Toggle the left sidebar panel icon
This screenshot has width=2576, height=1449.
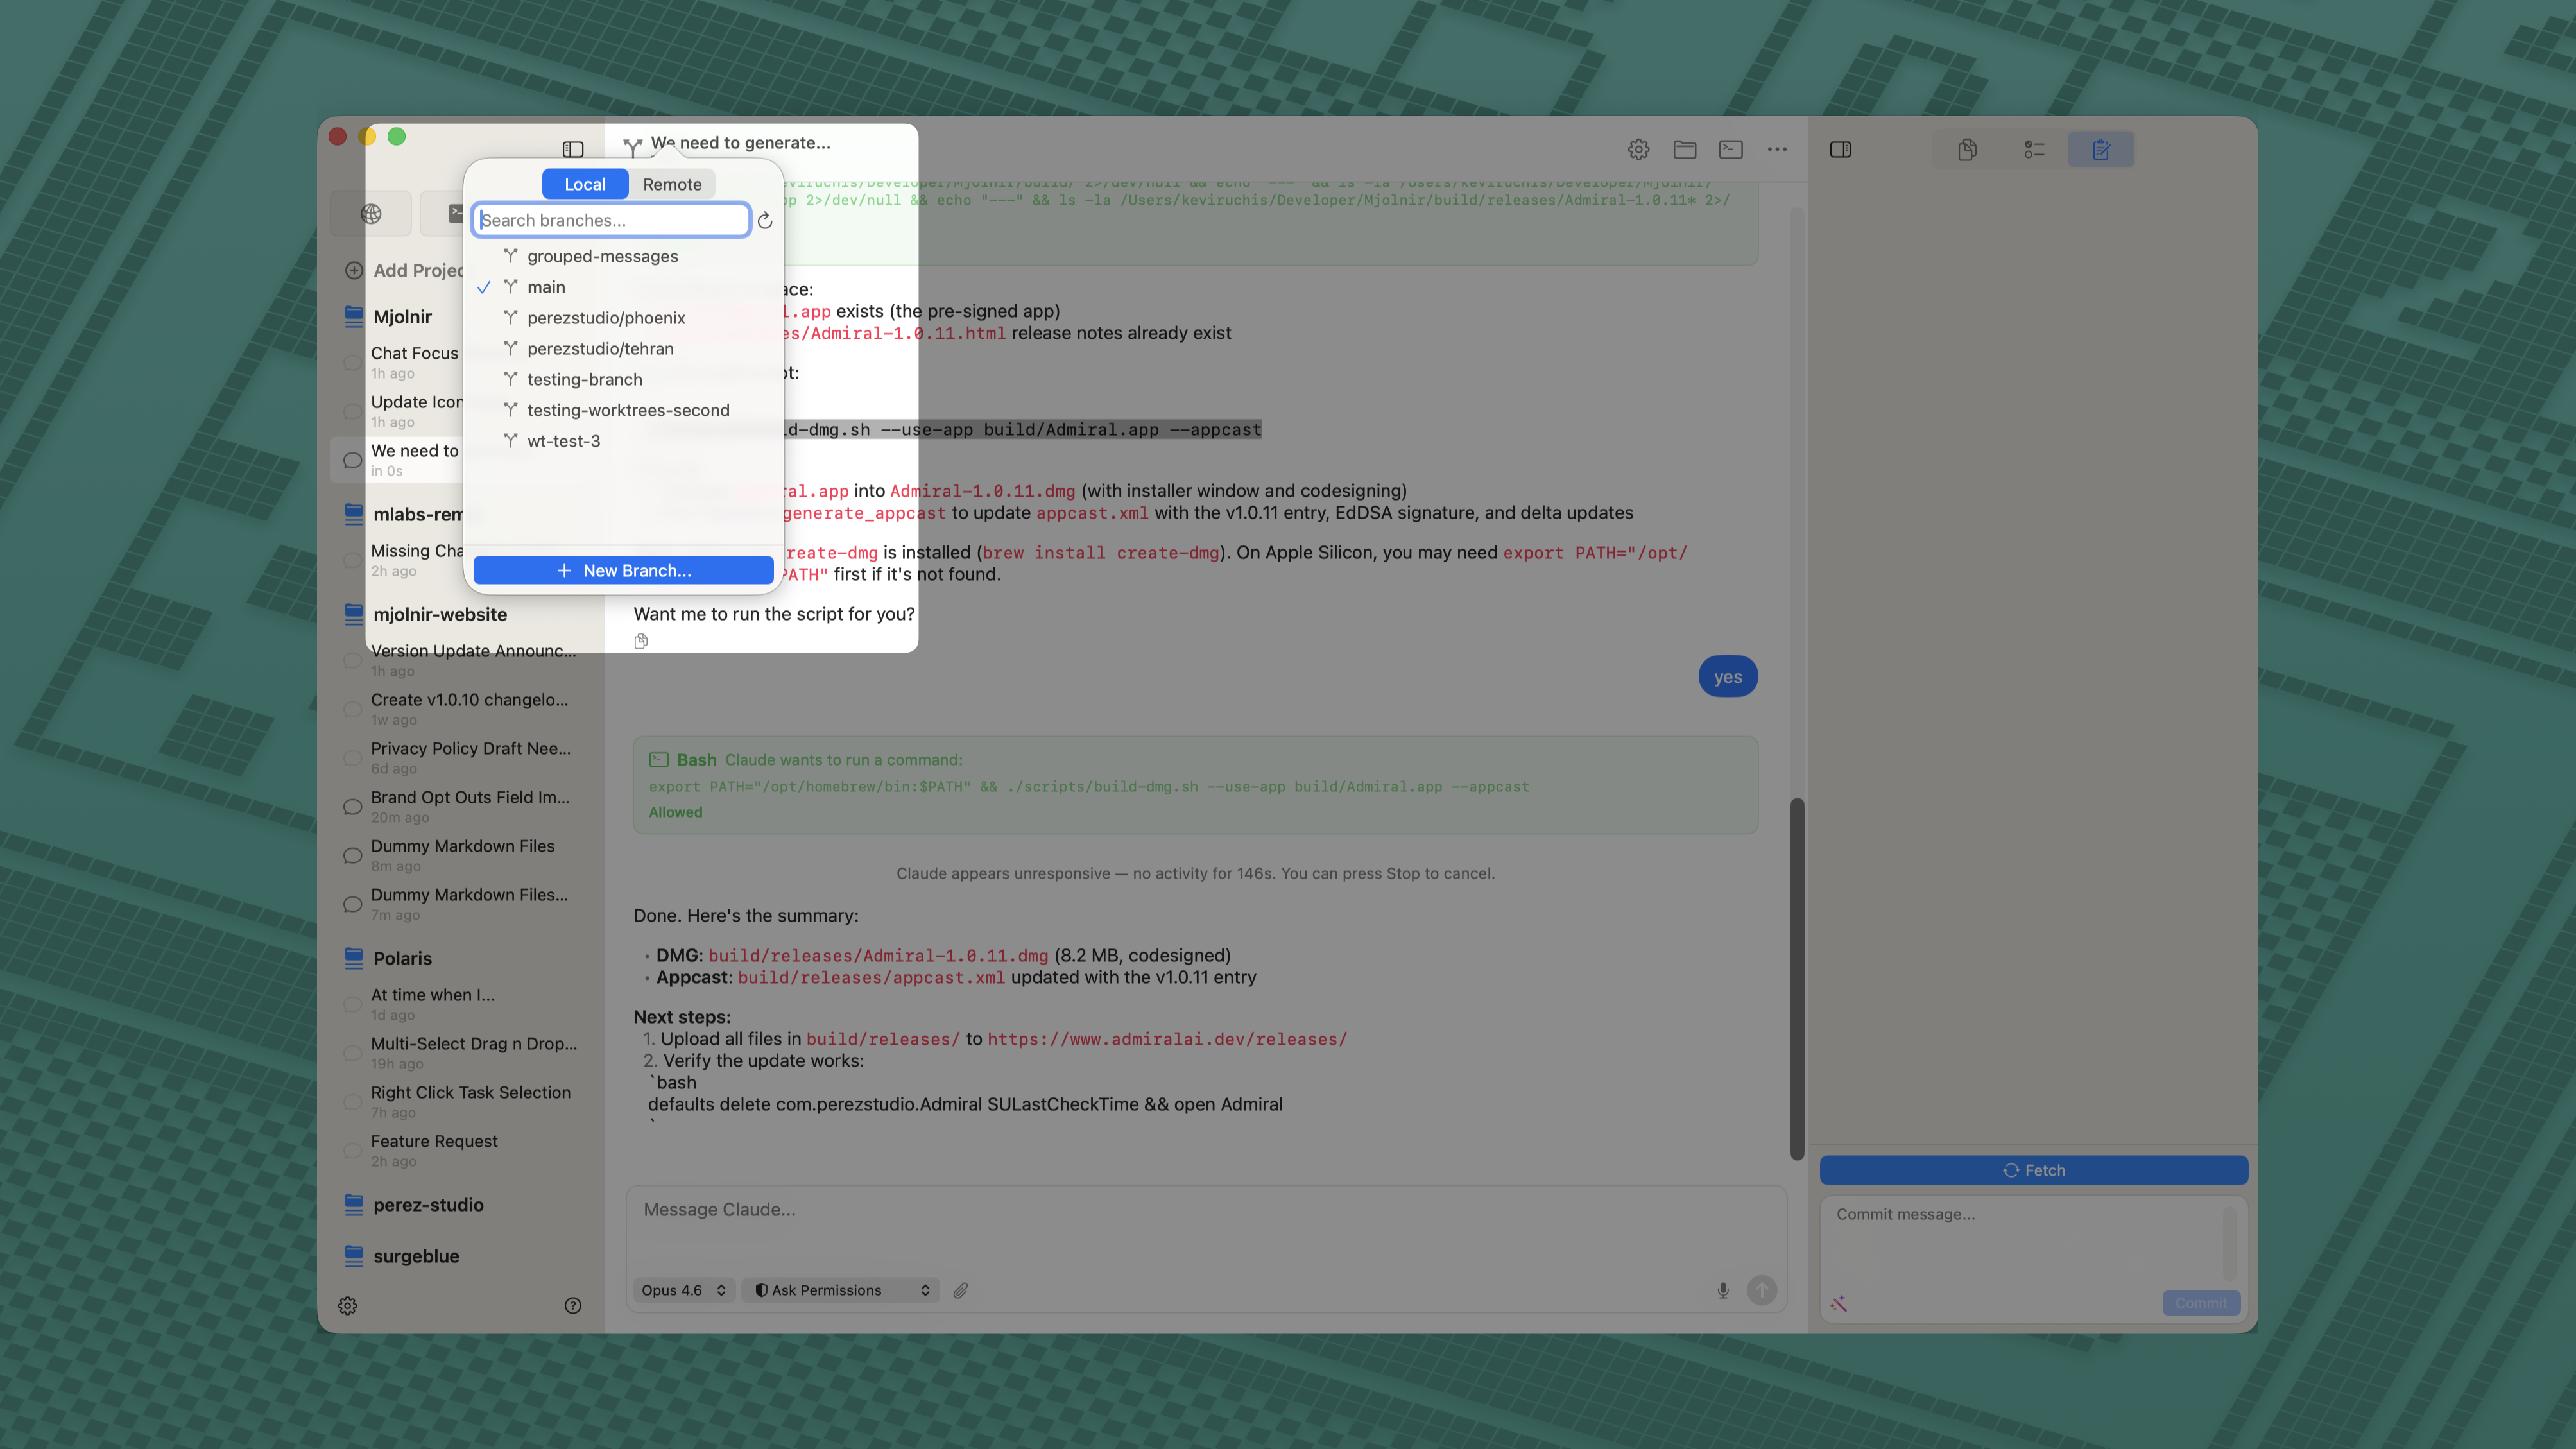(573, 148)
